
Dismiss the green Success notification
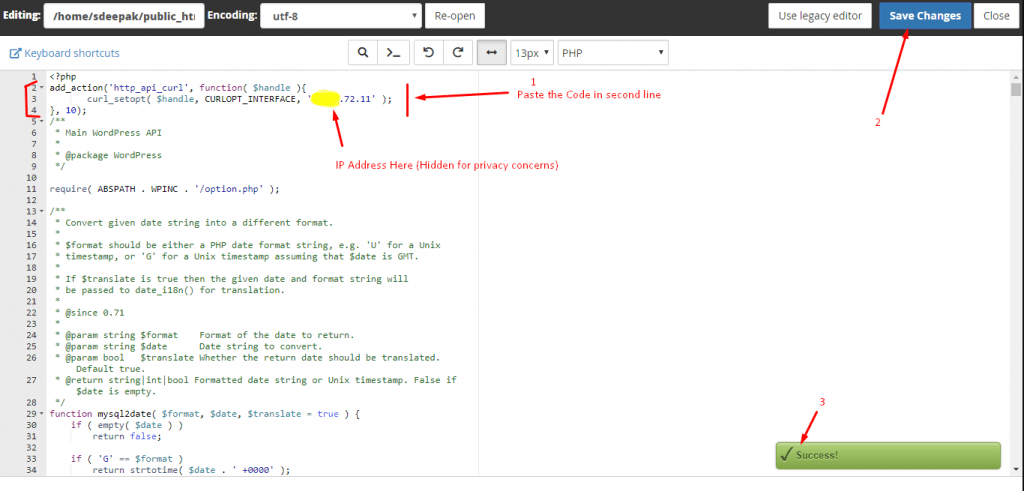click(x=887, y=455)
